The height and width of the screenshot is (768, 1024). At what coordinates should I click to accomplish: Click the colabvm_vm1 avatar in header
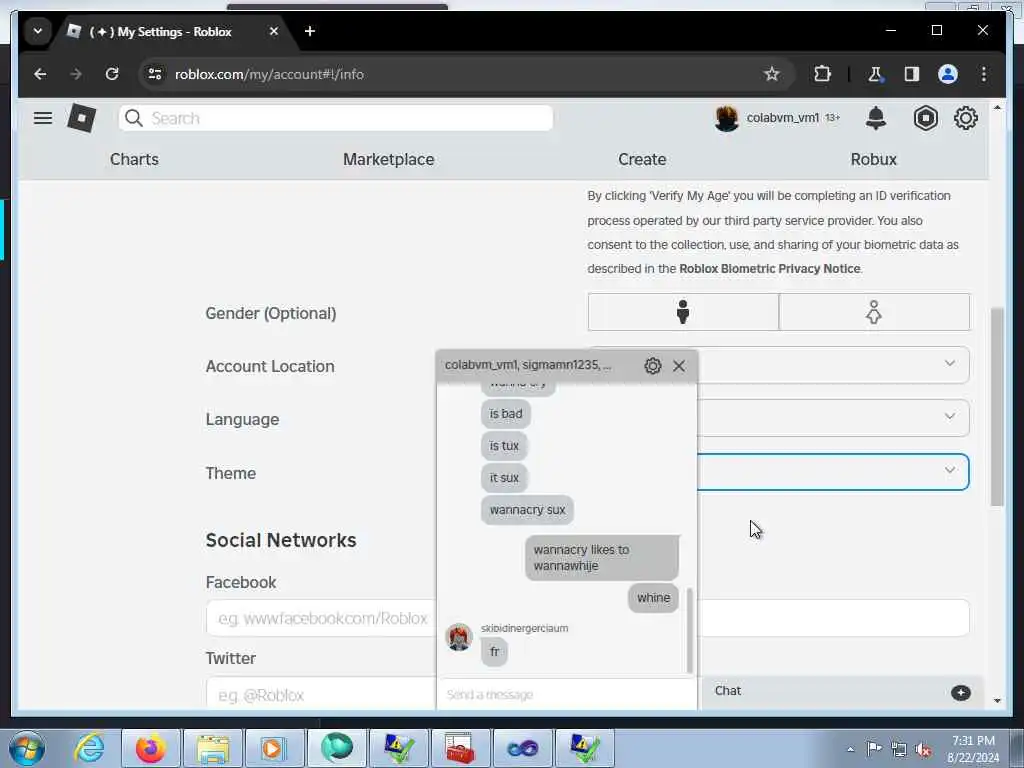(726, 118)
